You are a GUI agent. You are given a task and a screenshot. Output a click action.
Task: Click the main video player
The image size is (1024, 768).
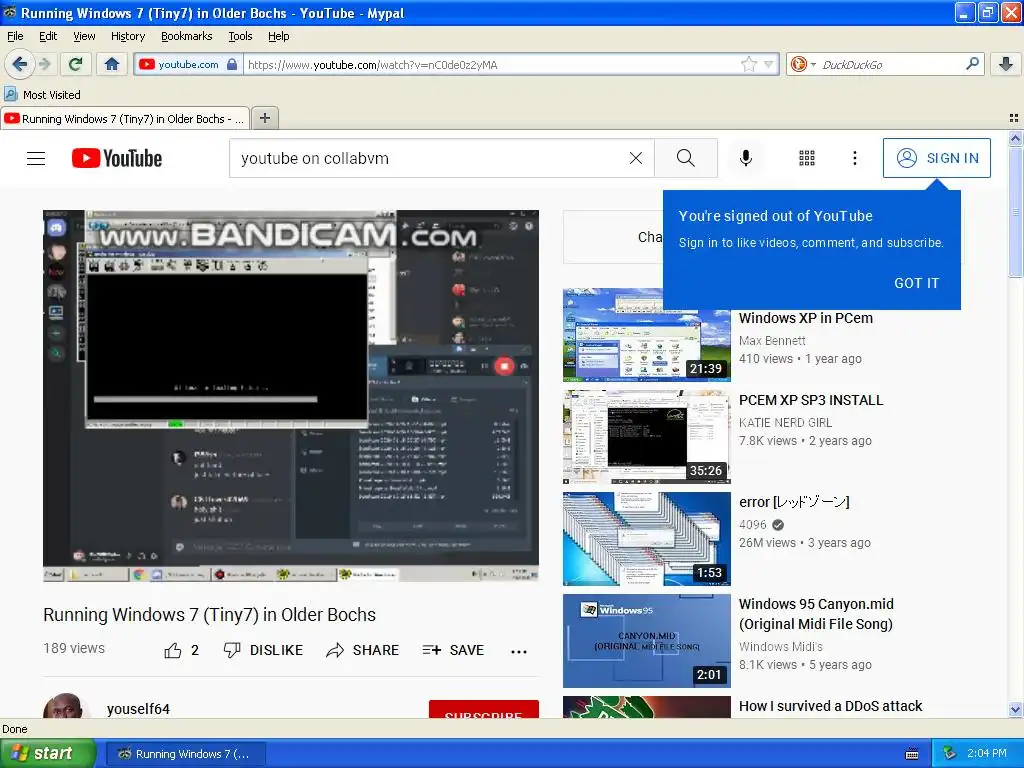point(291,396)
